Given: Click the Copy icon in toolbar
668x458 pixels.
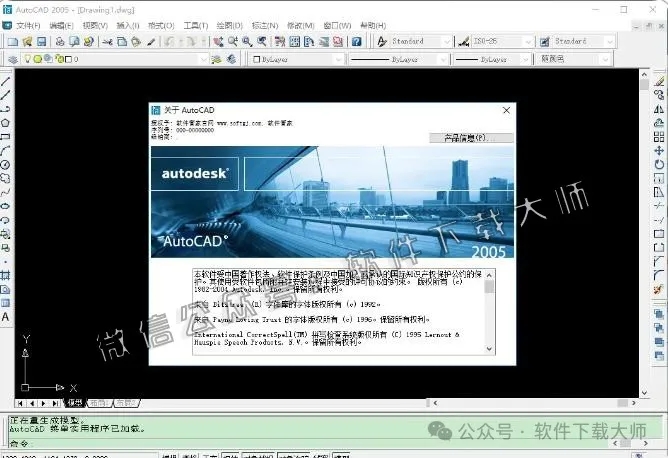Looking at the screenshot, I should [122, 41].
